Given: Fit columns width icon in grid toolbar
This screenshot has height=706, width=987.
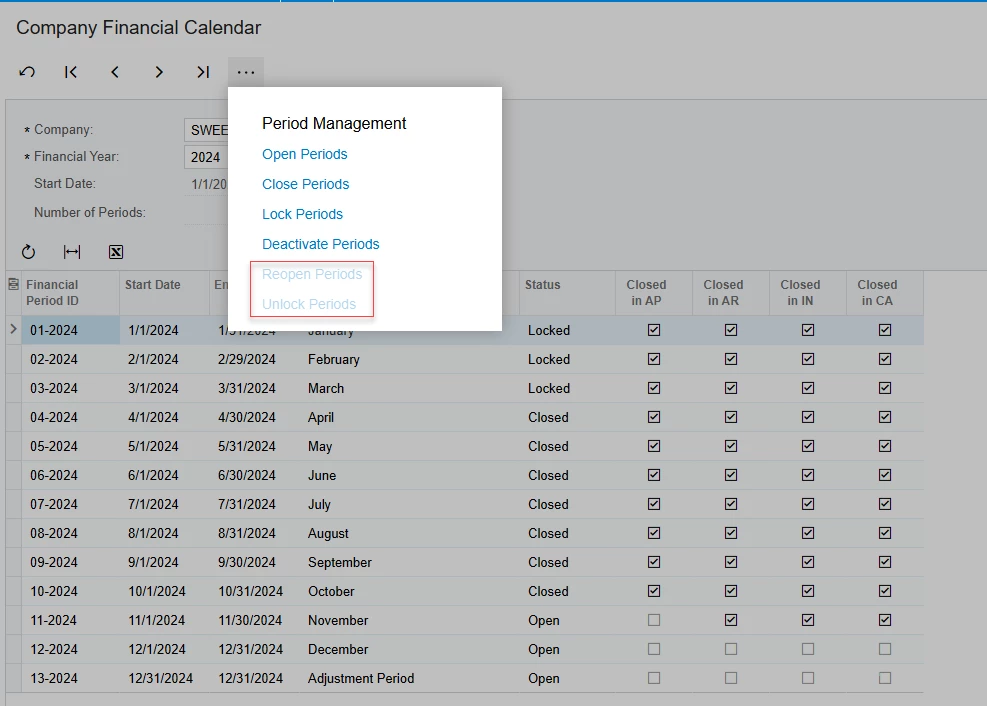Looking at the screenshot, I should [x=72, y=252].
